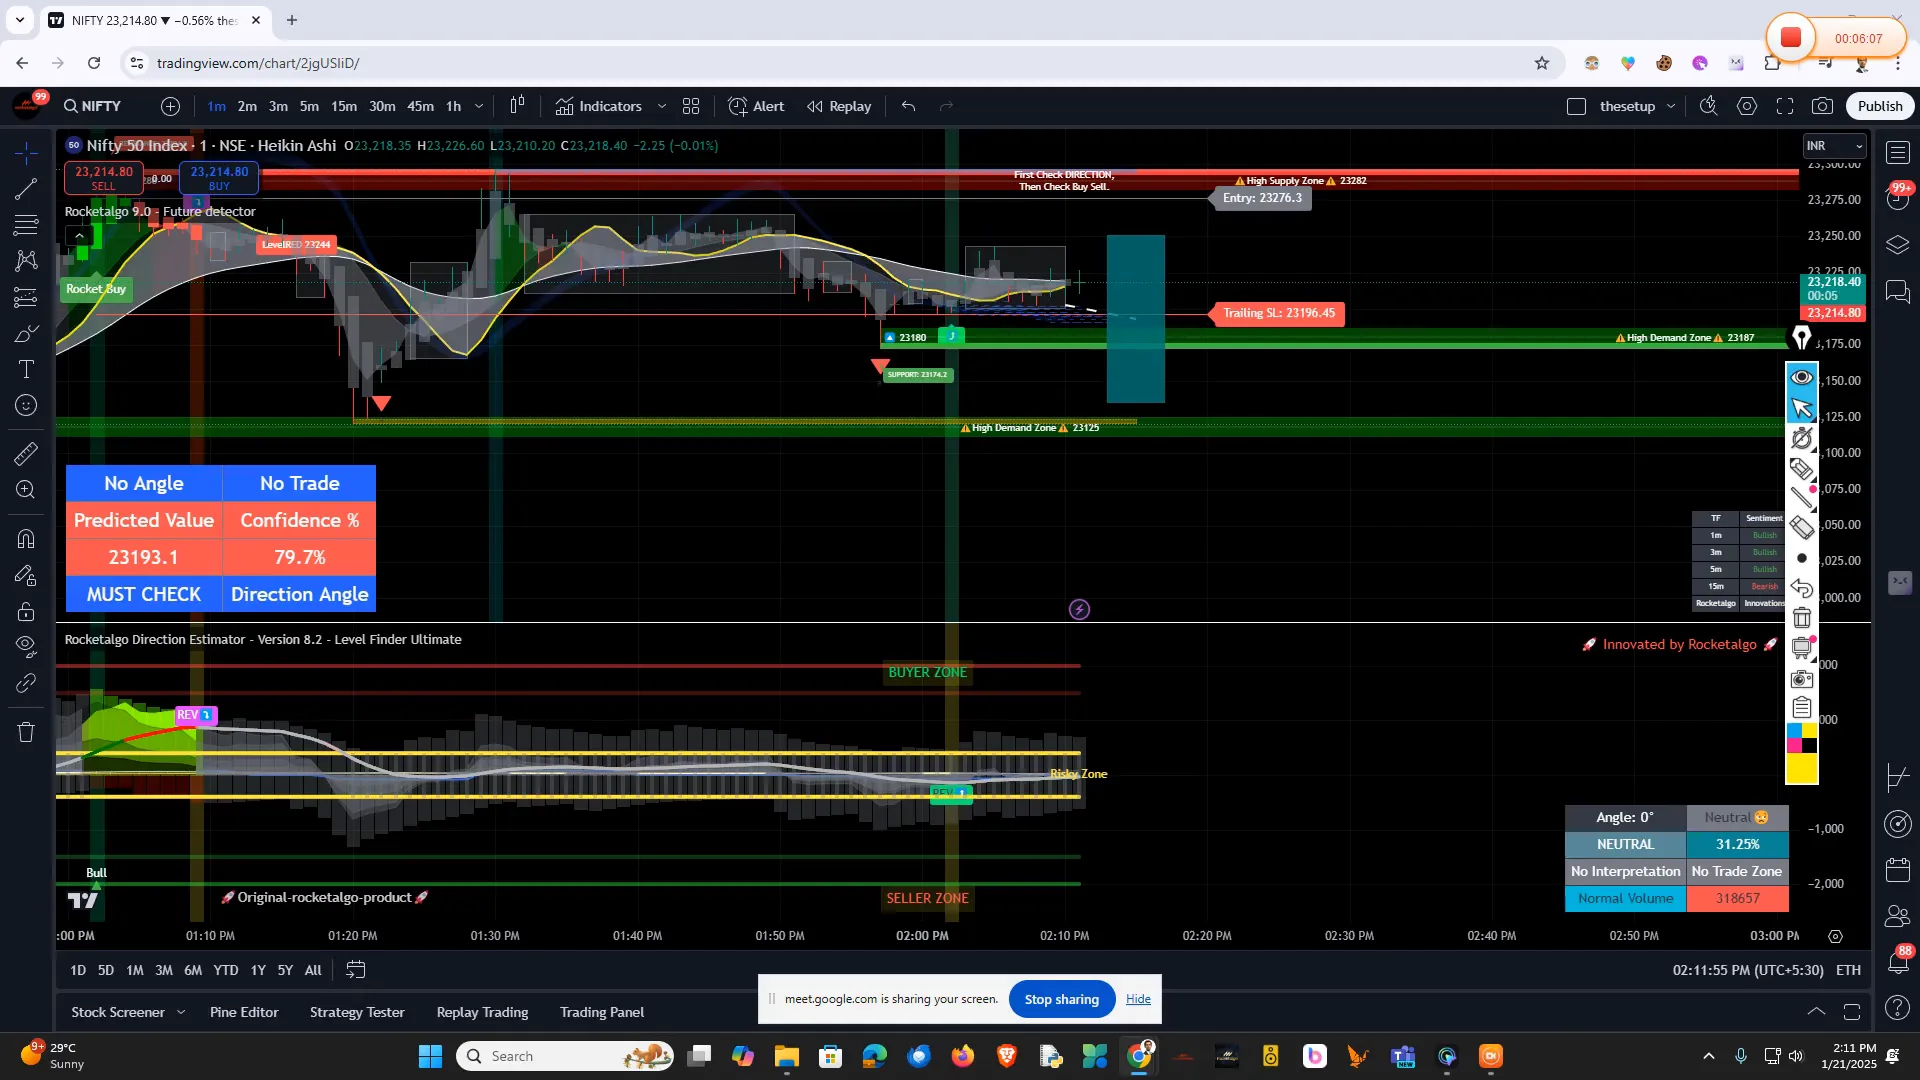The width and height of the screenshot is (1920, 1080).
Task: Select the brush drawing tool
Action: 26,333
